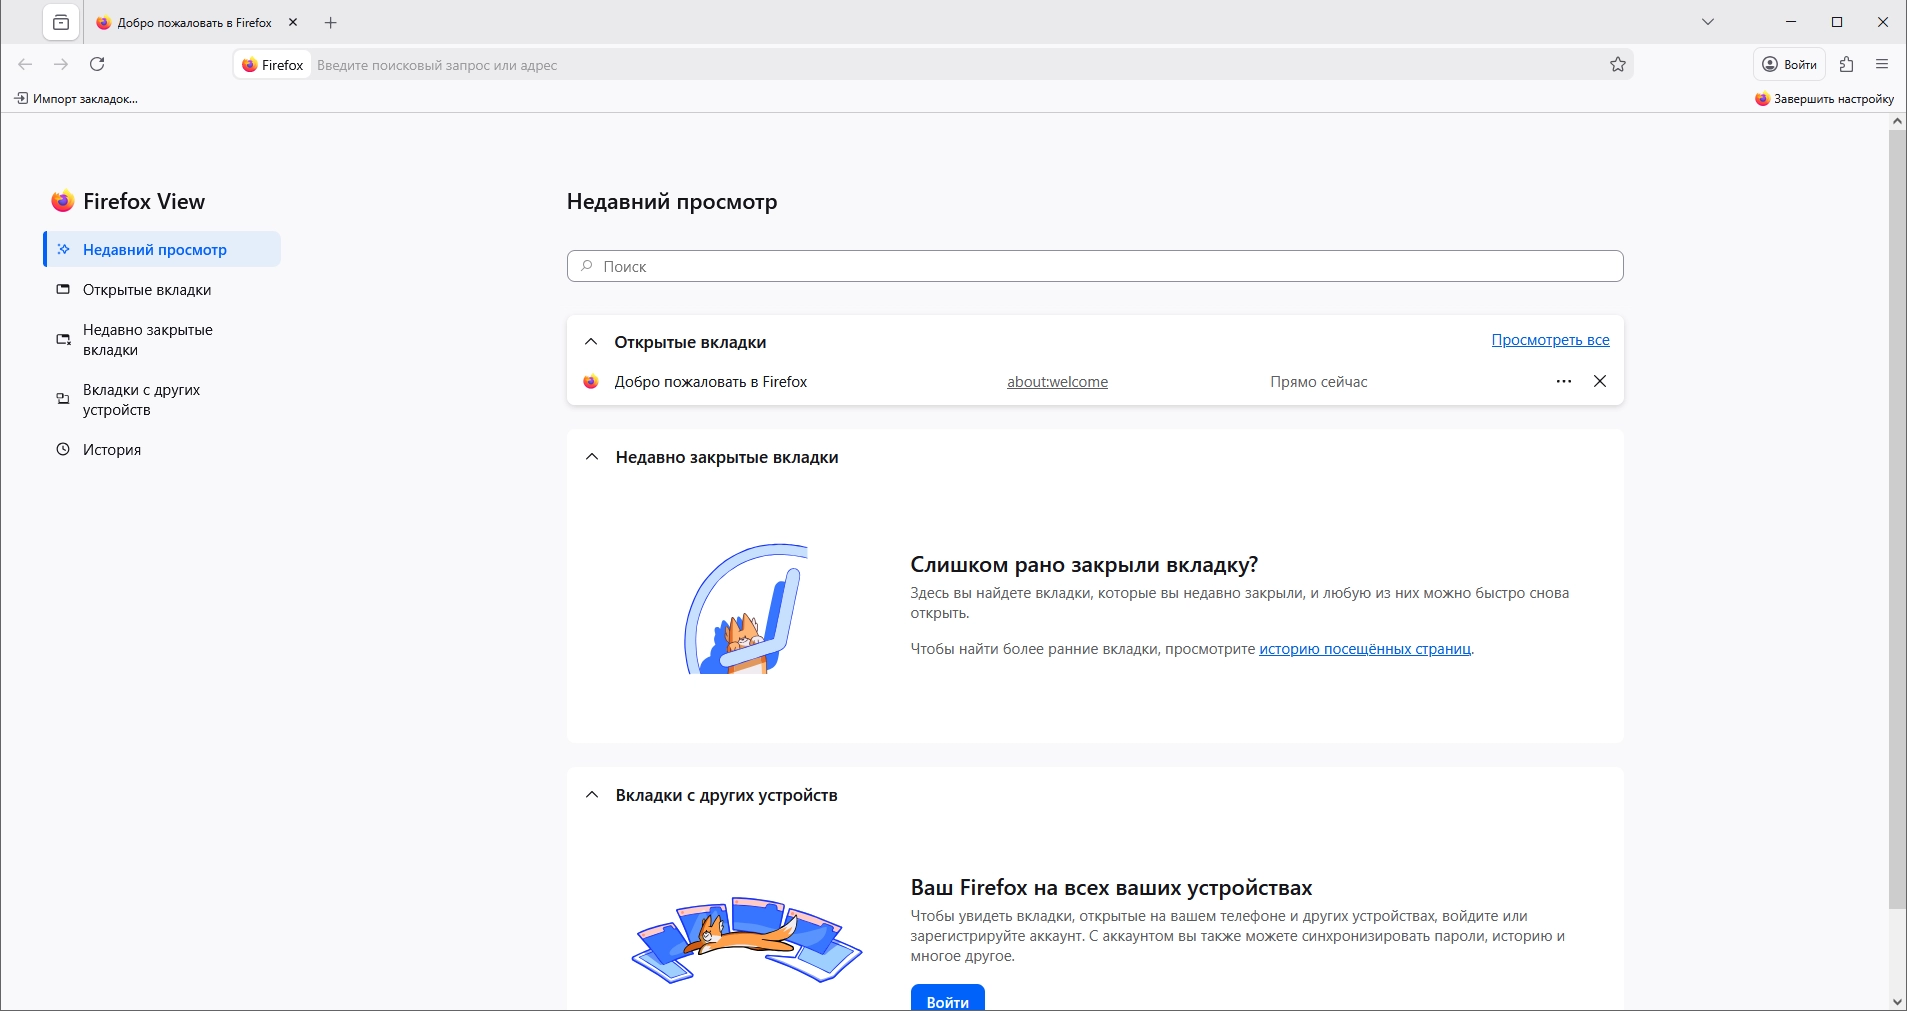Click the Просмотреть все link

1550,340
